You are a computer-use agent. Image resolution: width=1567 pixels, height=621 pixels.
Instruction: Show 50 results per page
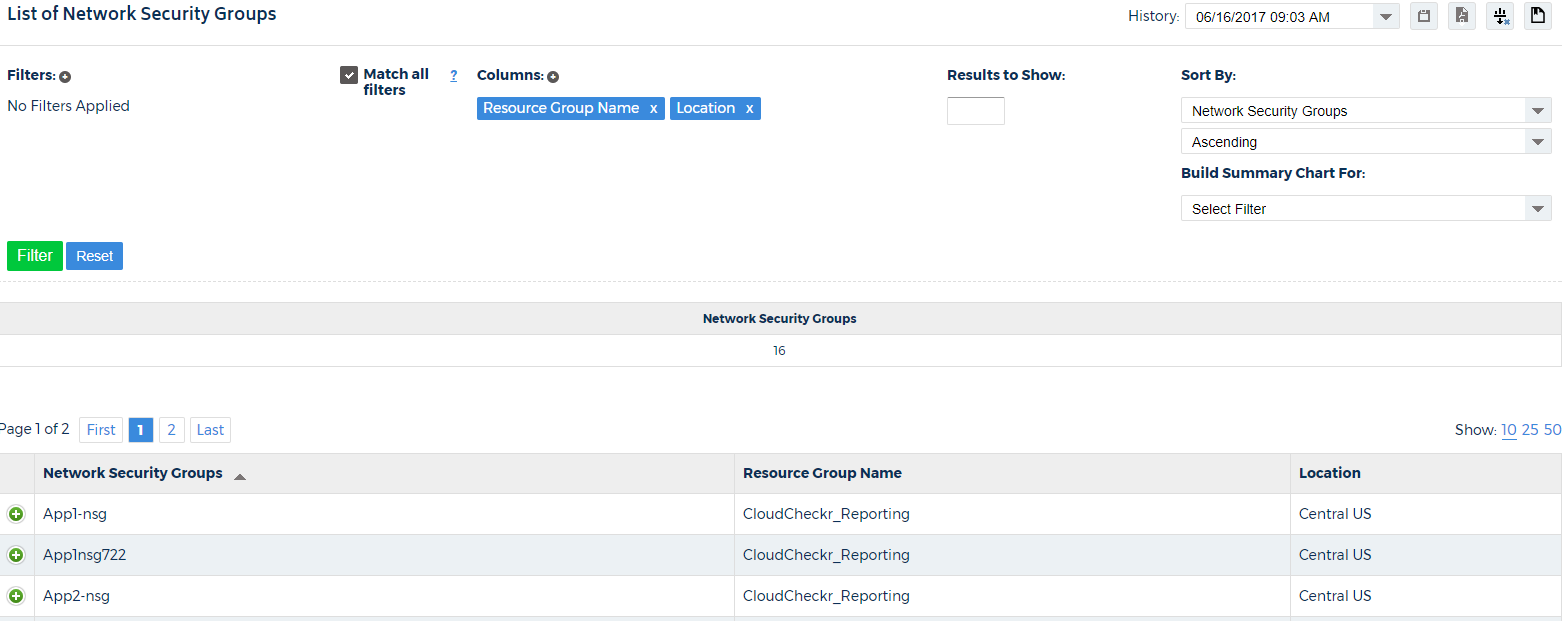pyautogui.click(x=1553, y=430)
